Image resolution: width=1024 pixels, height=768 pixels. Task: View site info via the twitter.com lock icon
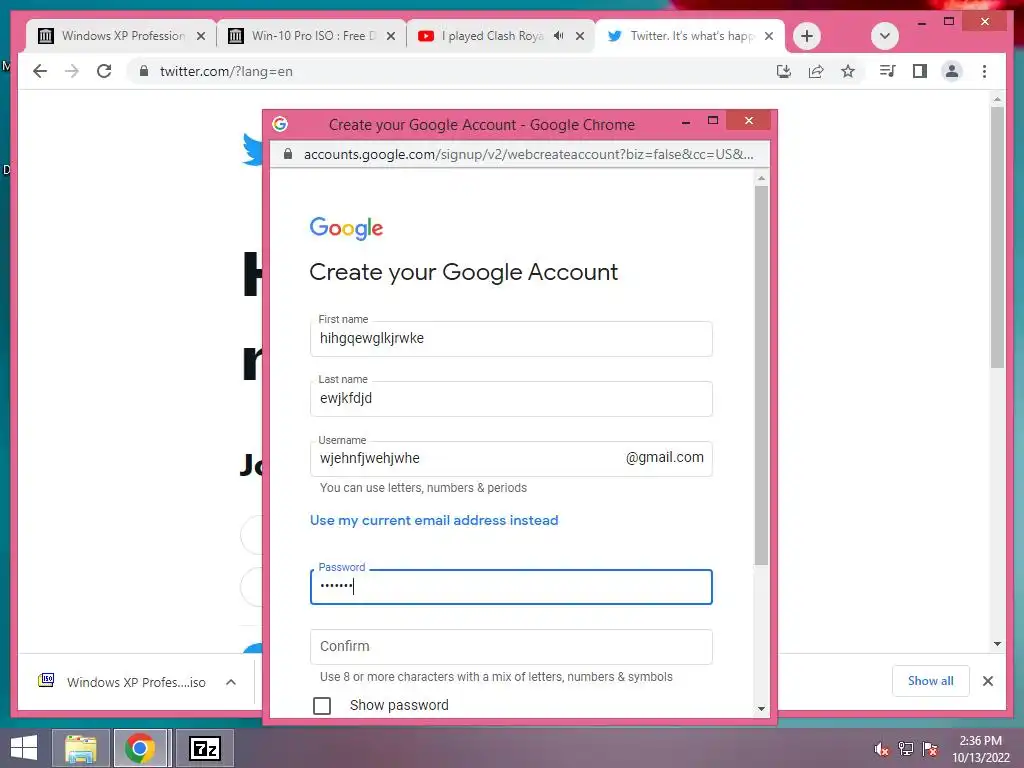pos(144,71)
